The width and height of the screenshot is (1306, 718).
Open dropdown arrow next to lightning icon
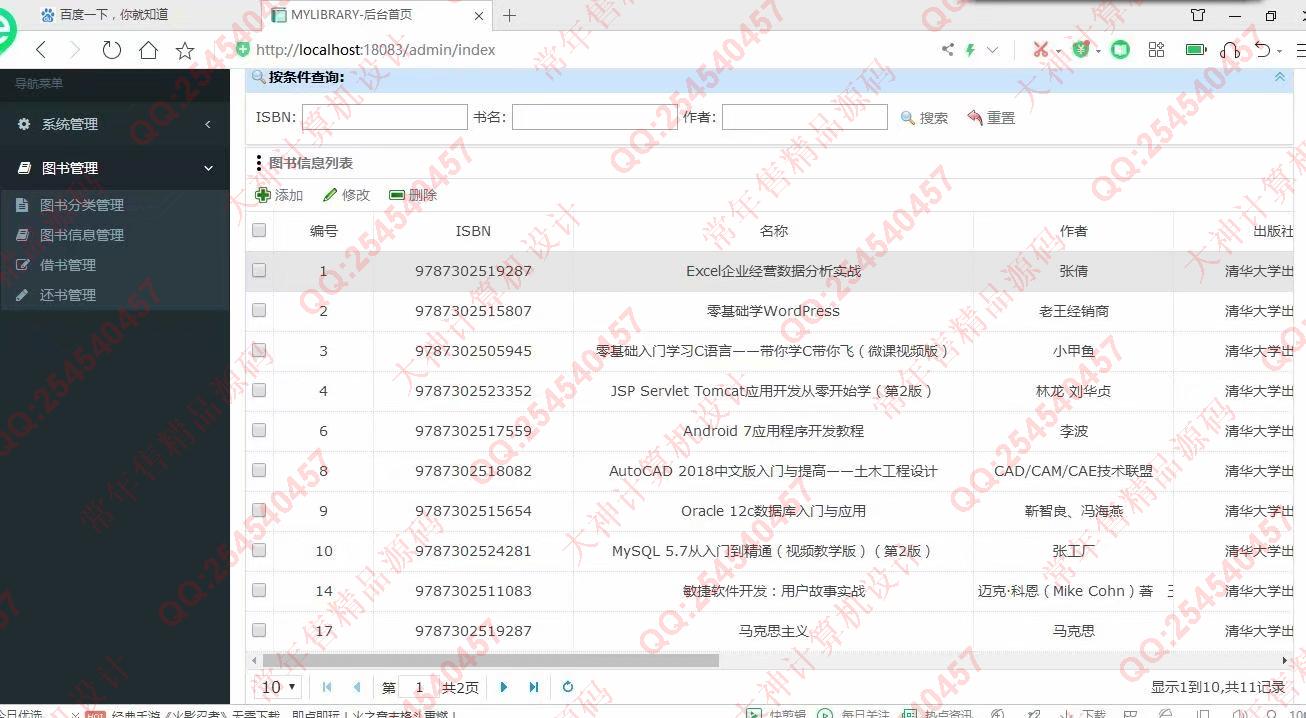tap(992, 50)
